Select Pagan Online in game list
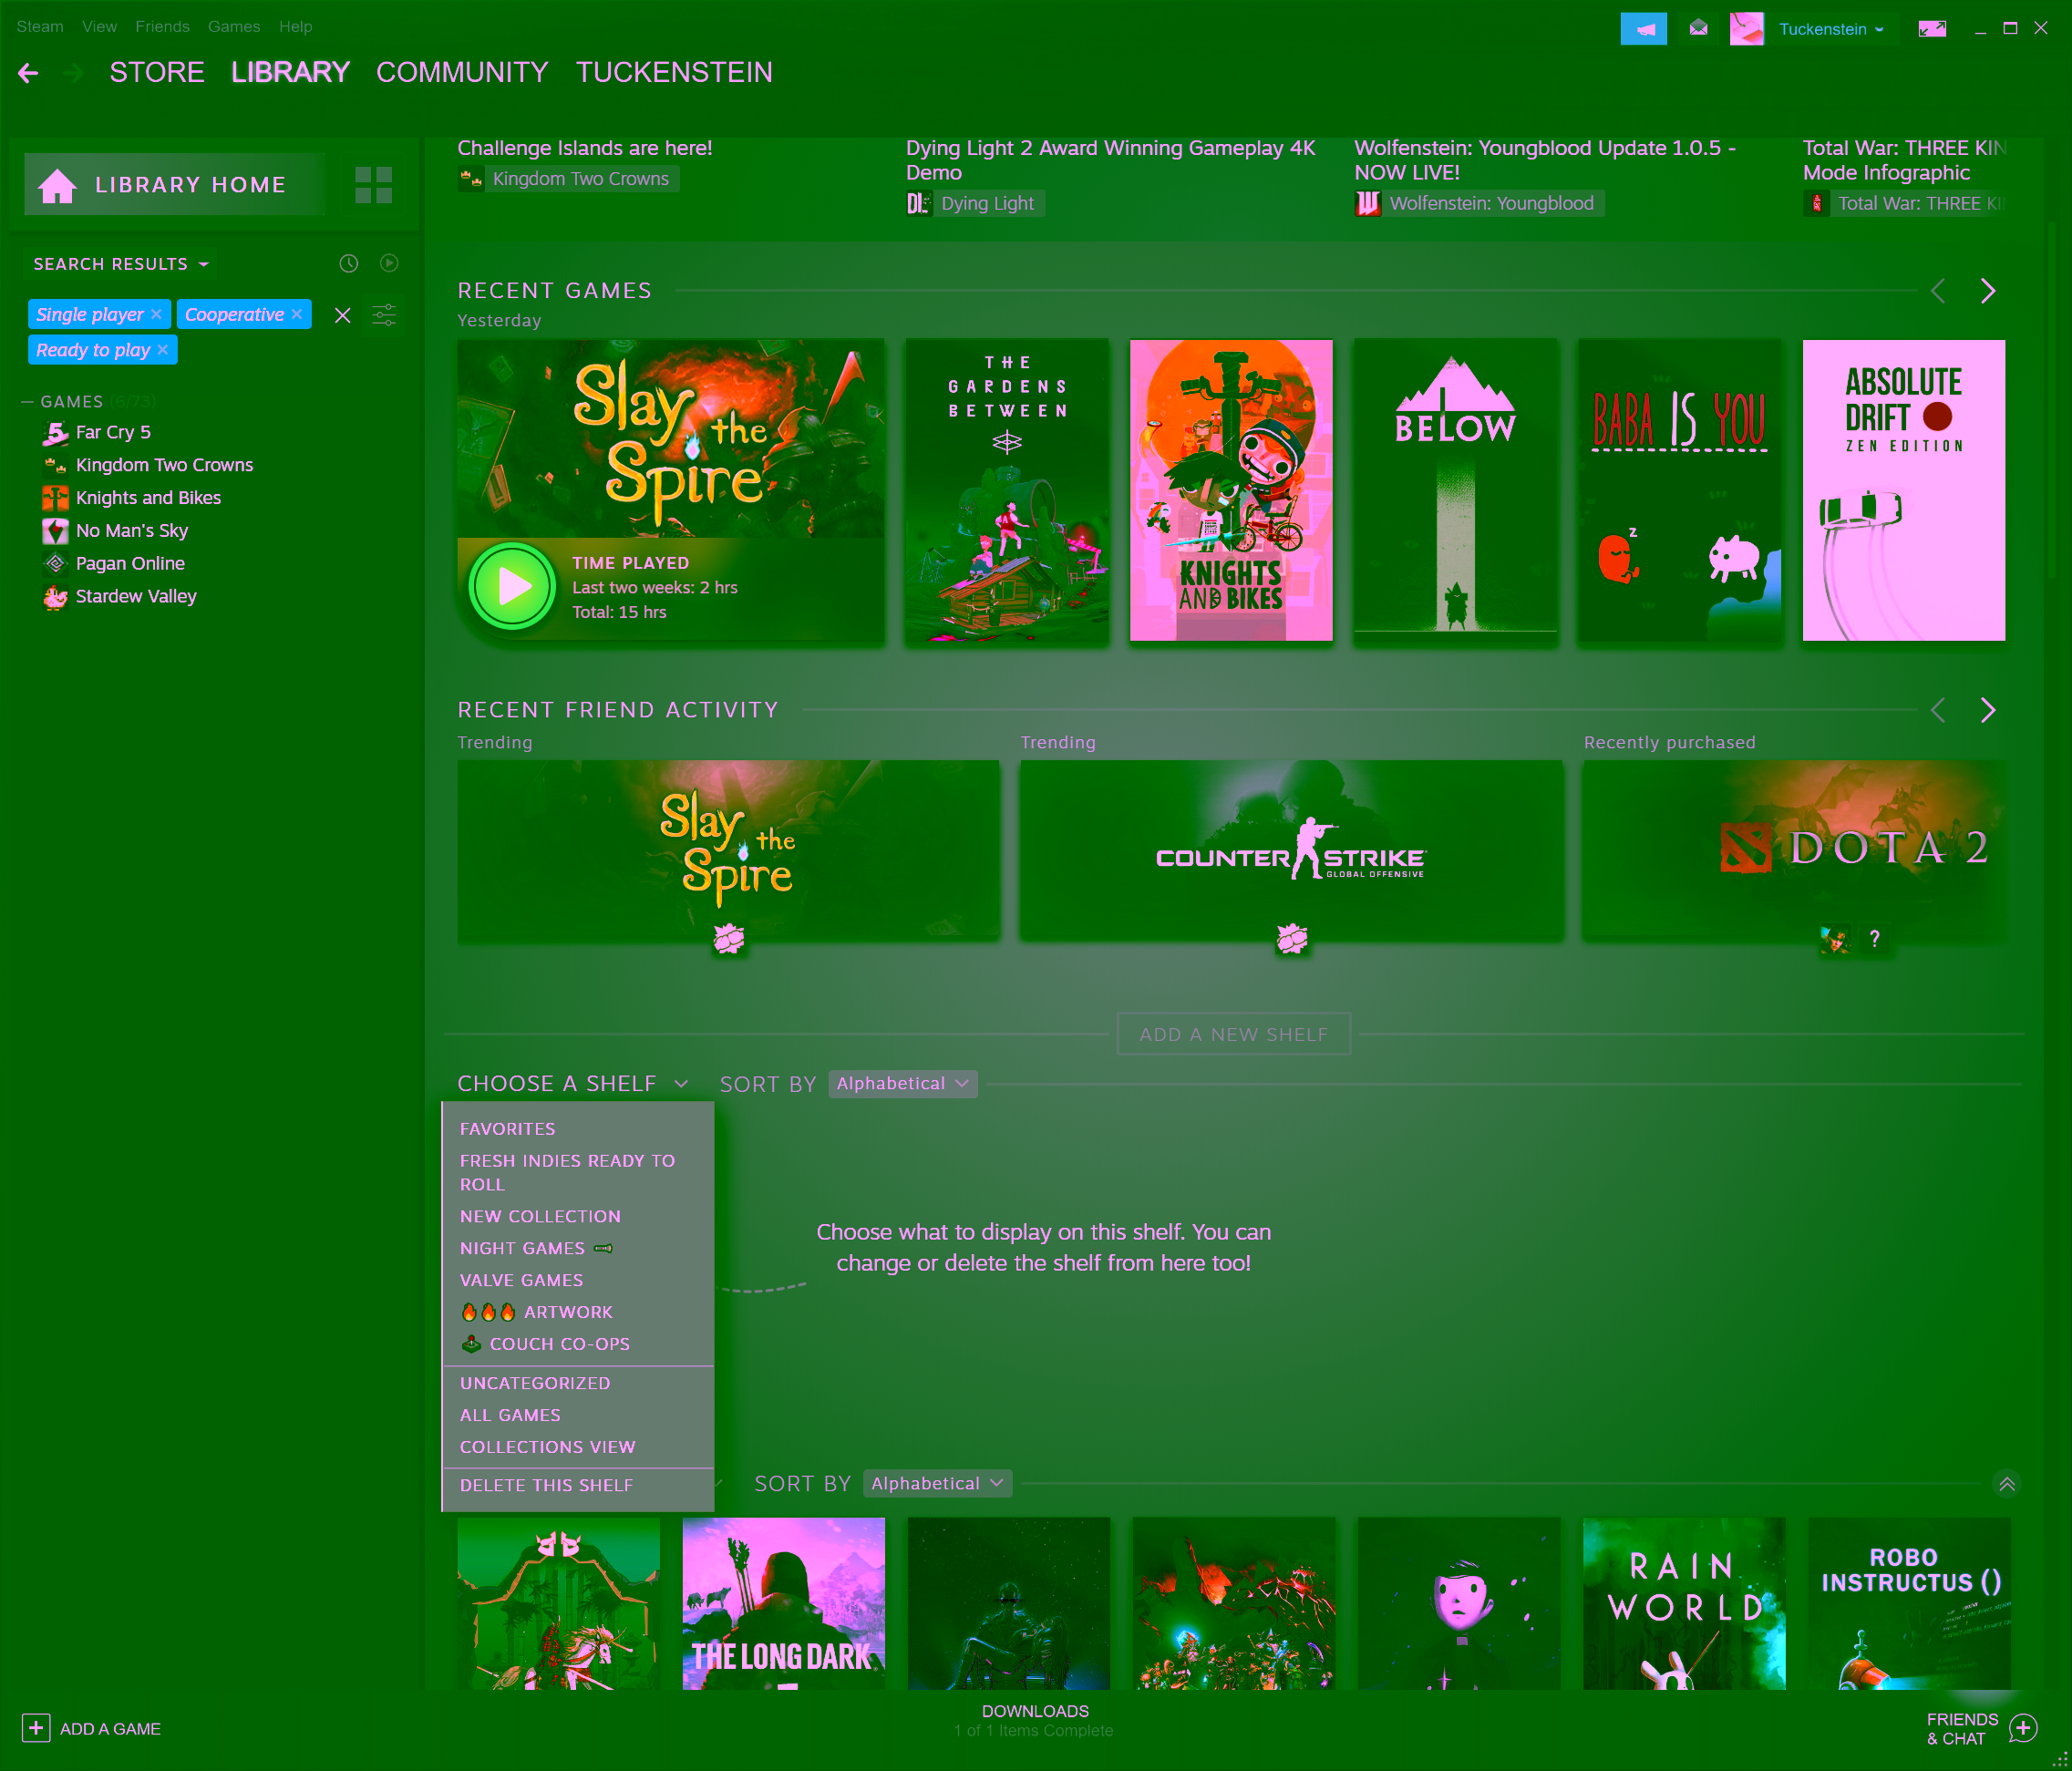Image resolution: width=2072 pixels, height=1771 pixels. [130, 564]
